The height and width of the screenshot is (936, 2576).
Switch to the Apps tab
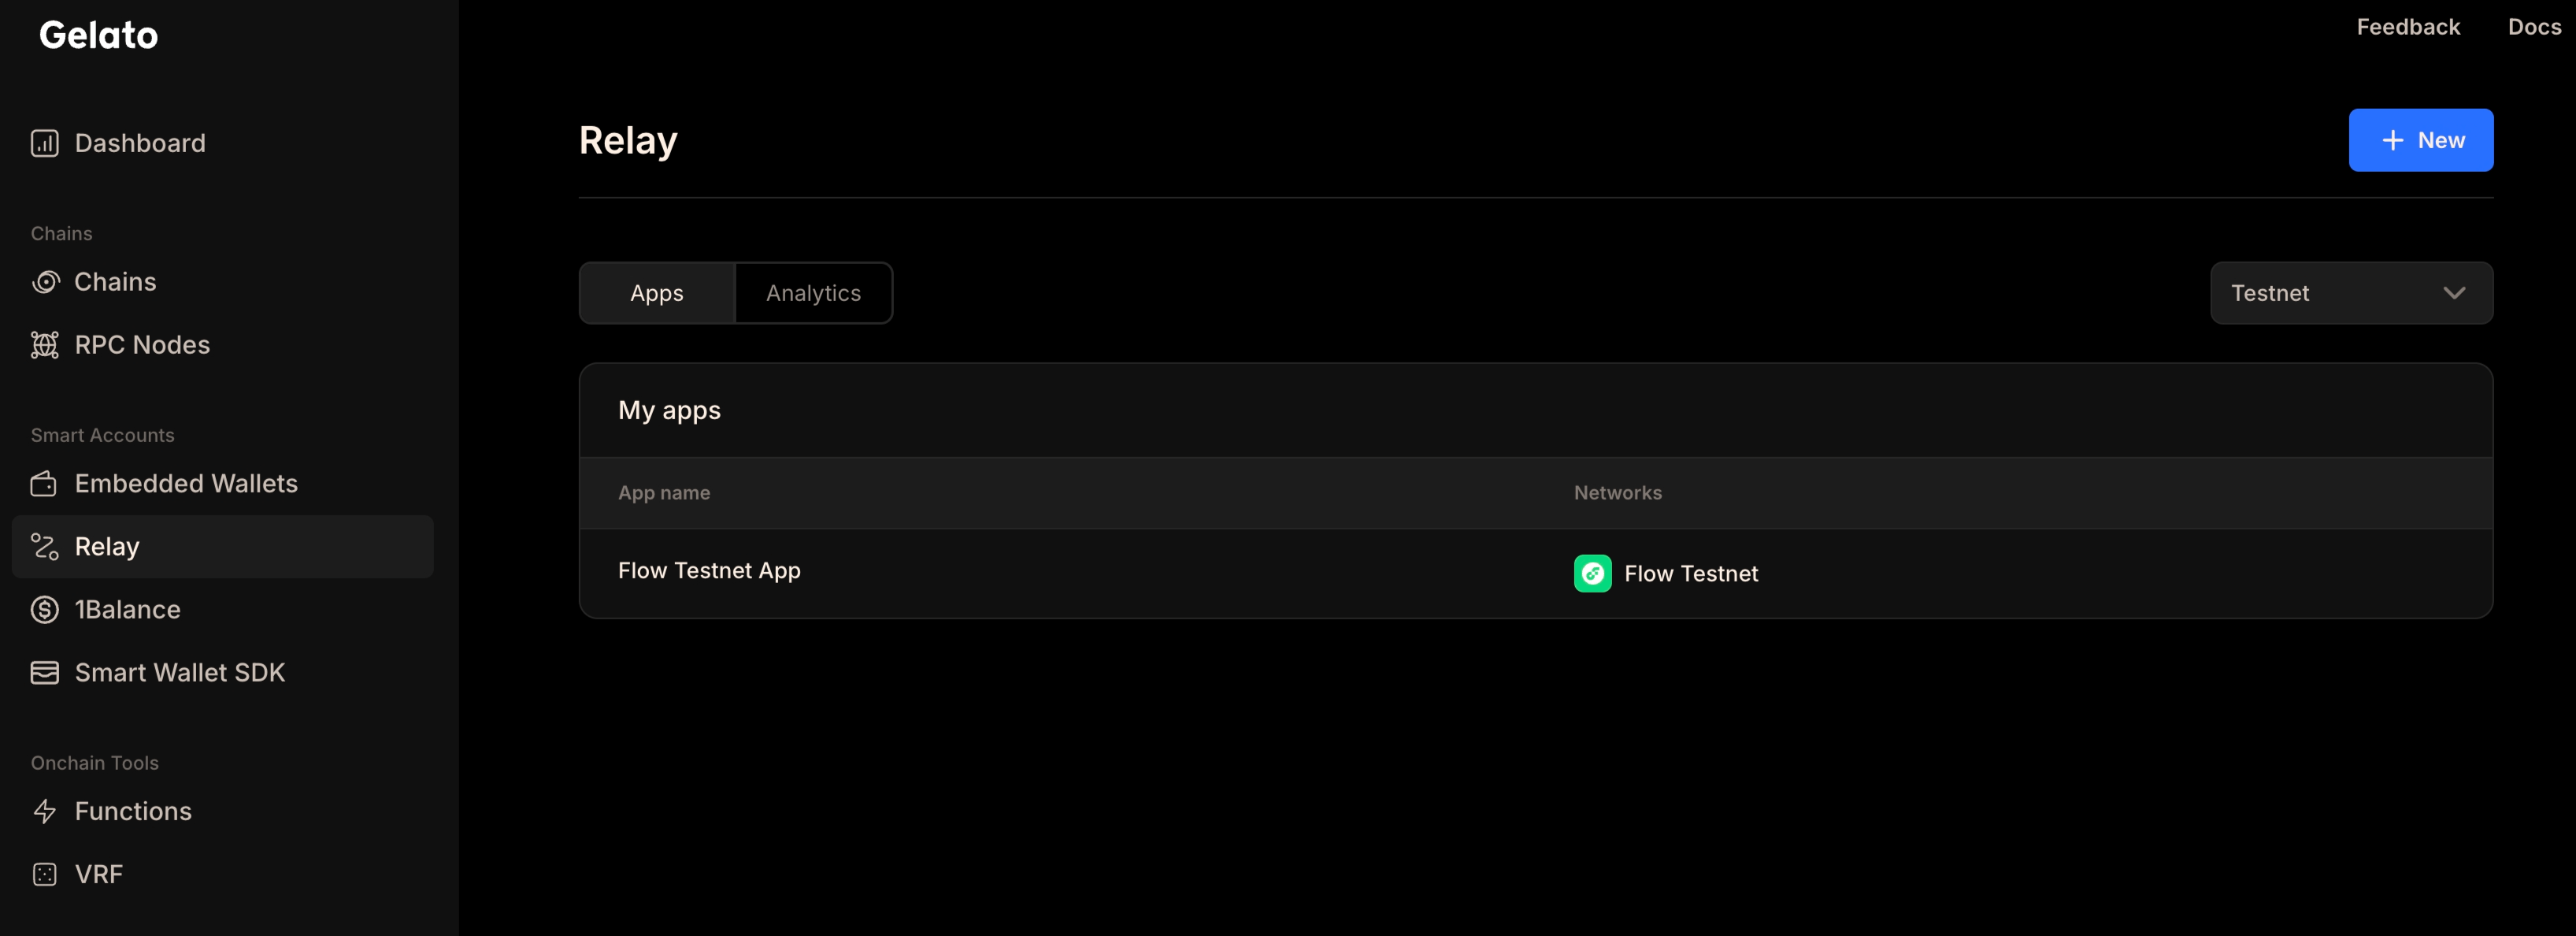pos(657,292)
